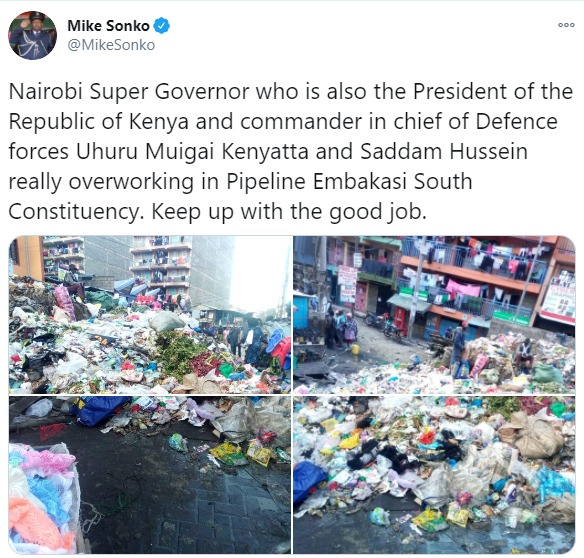Click the blue plastic bag in bottom-right photo

(310, 481)
